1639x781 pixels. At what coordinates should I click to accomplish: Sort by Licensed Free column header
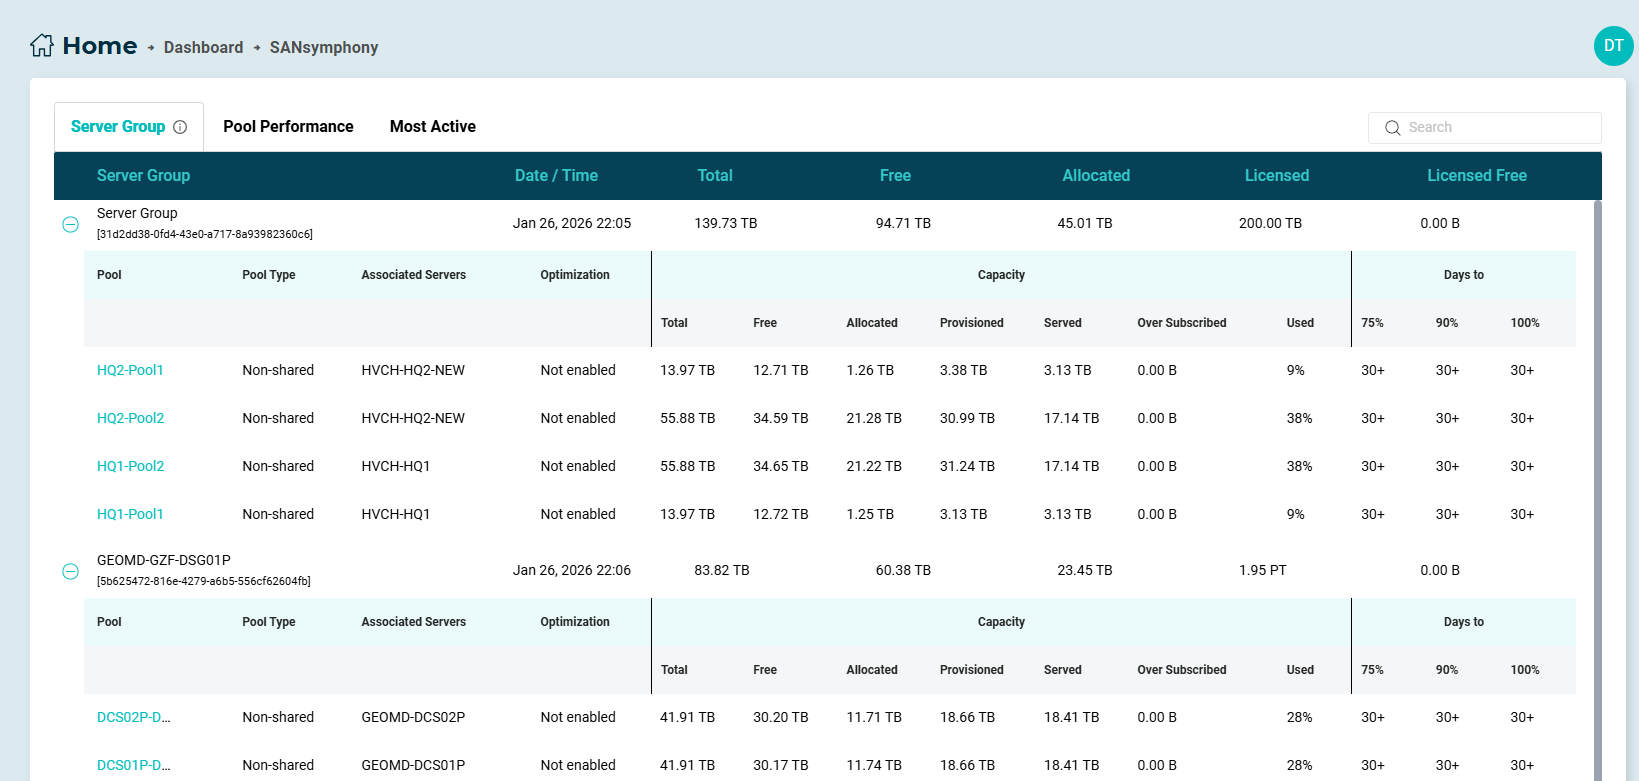[x=1476, y=176]
